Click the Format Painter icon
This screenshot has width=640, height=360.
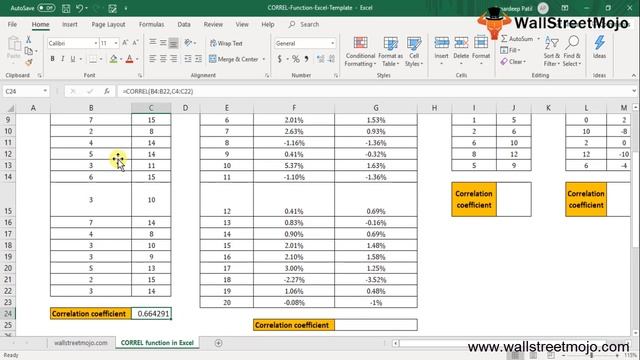pyautogui.click(x=29, y=62)
